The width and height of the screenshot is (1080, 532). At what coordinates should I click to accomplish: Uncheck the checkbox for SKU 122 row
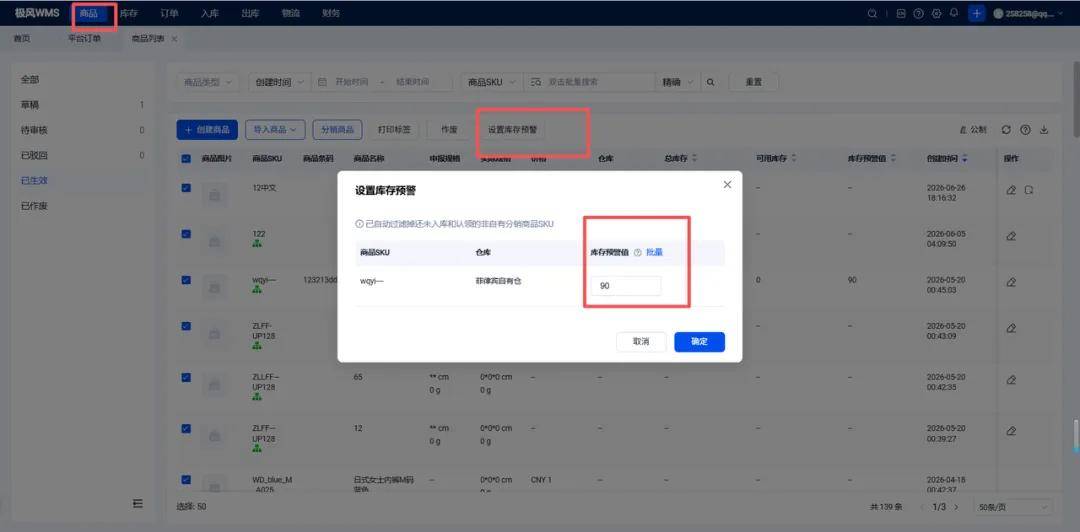[x=186, y=234]
